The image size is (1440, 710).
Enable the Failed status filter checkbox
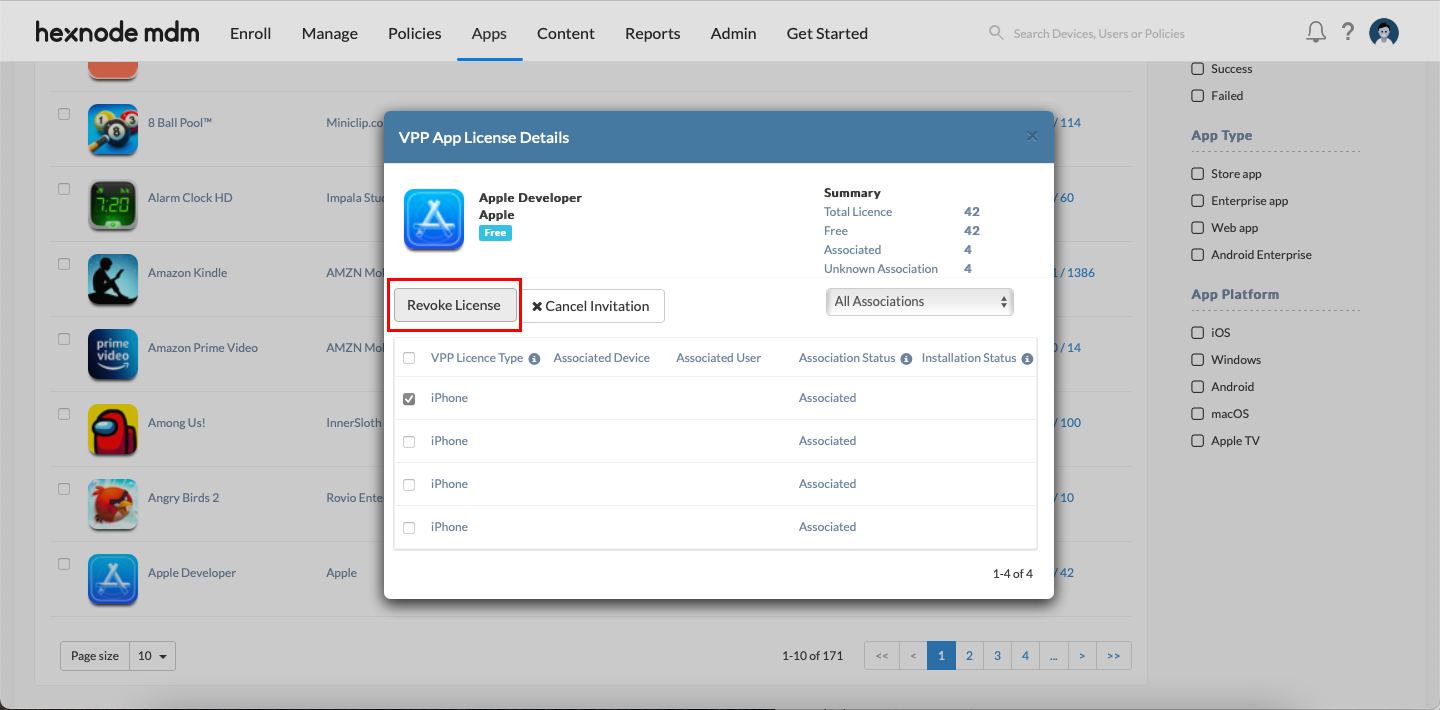1198,96
